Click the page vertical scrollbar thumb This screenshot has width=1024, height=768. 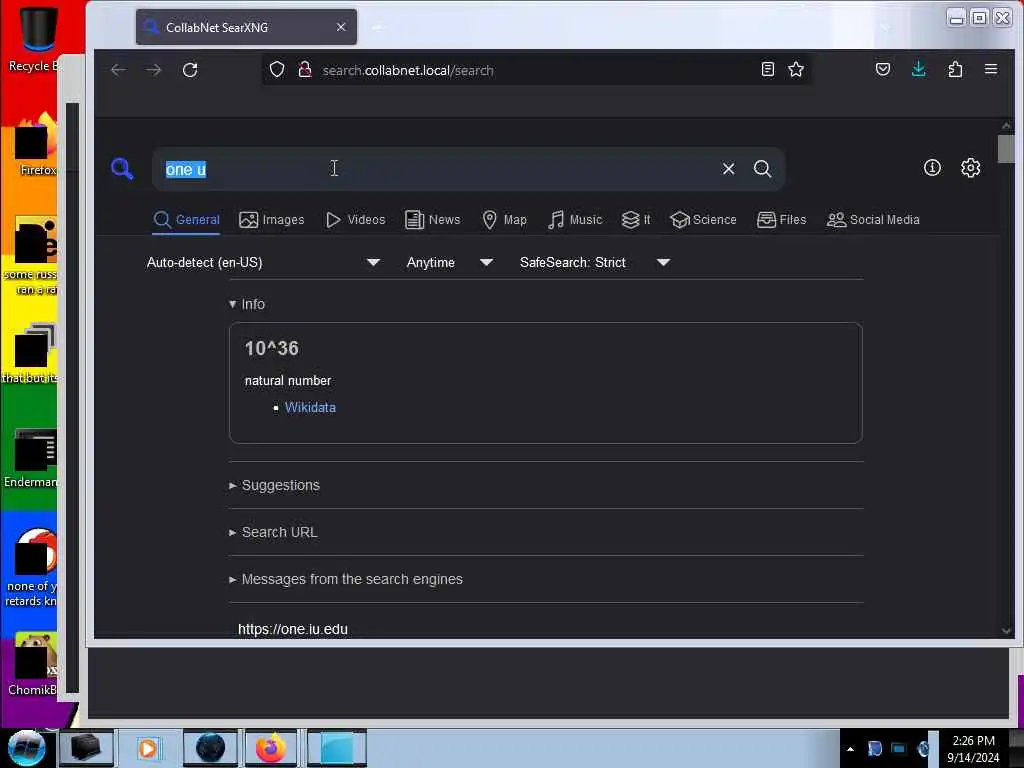click(x=1006, y=148)
